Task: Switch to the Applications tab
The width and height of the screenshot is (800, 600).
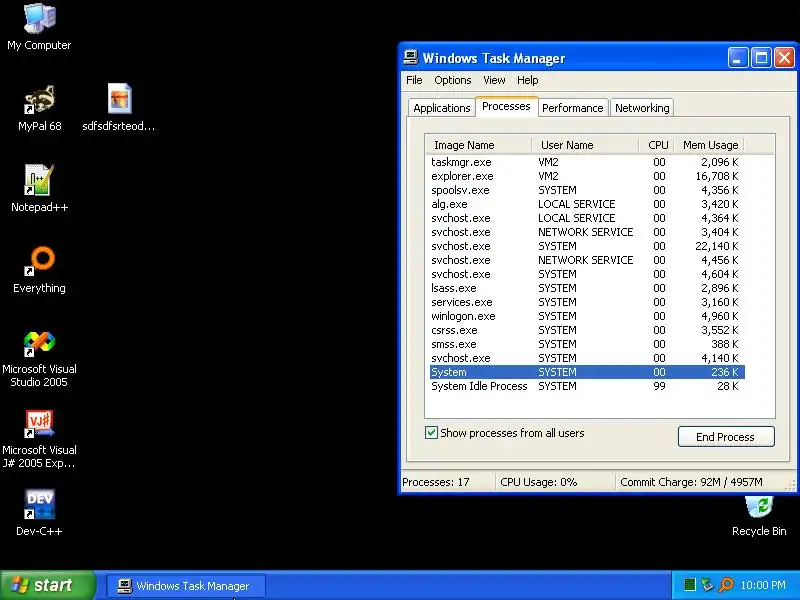Action: 442,108
